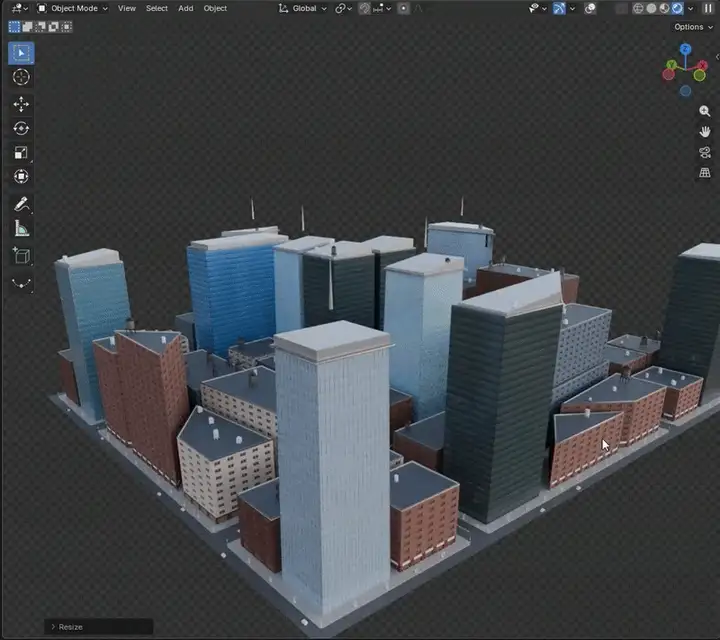The image size is (720, 640).
Task: Choose the Extend selection mode icon
Action: click(28, 27)
